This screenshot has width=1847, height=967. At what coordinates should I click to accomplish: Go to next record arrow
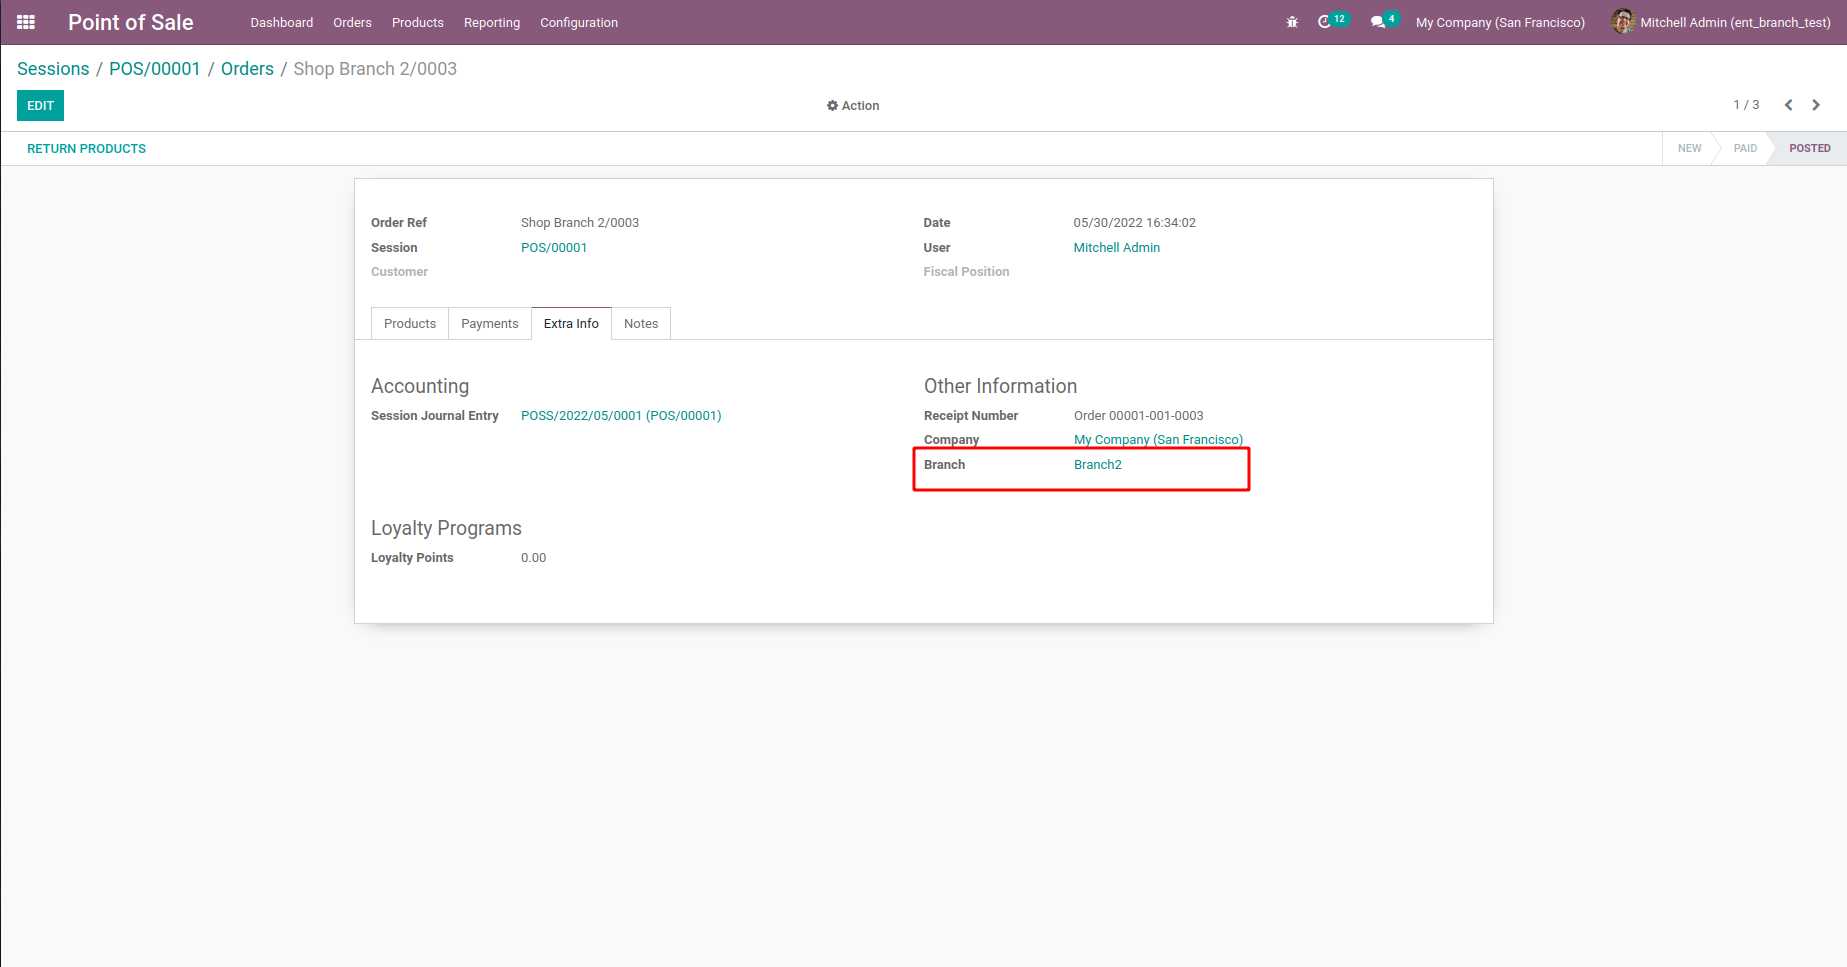tap(1816, 105)
